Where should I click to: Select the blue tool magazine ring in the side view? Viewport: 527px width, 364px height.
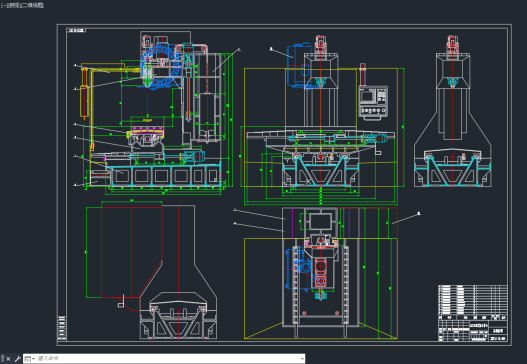(160, 67)
